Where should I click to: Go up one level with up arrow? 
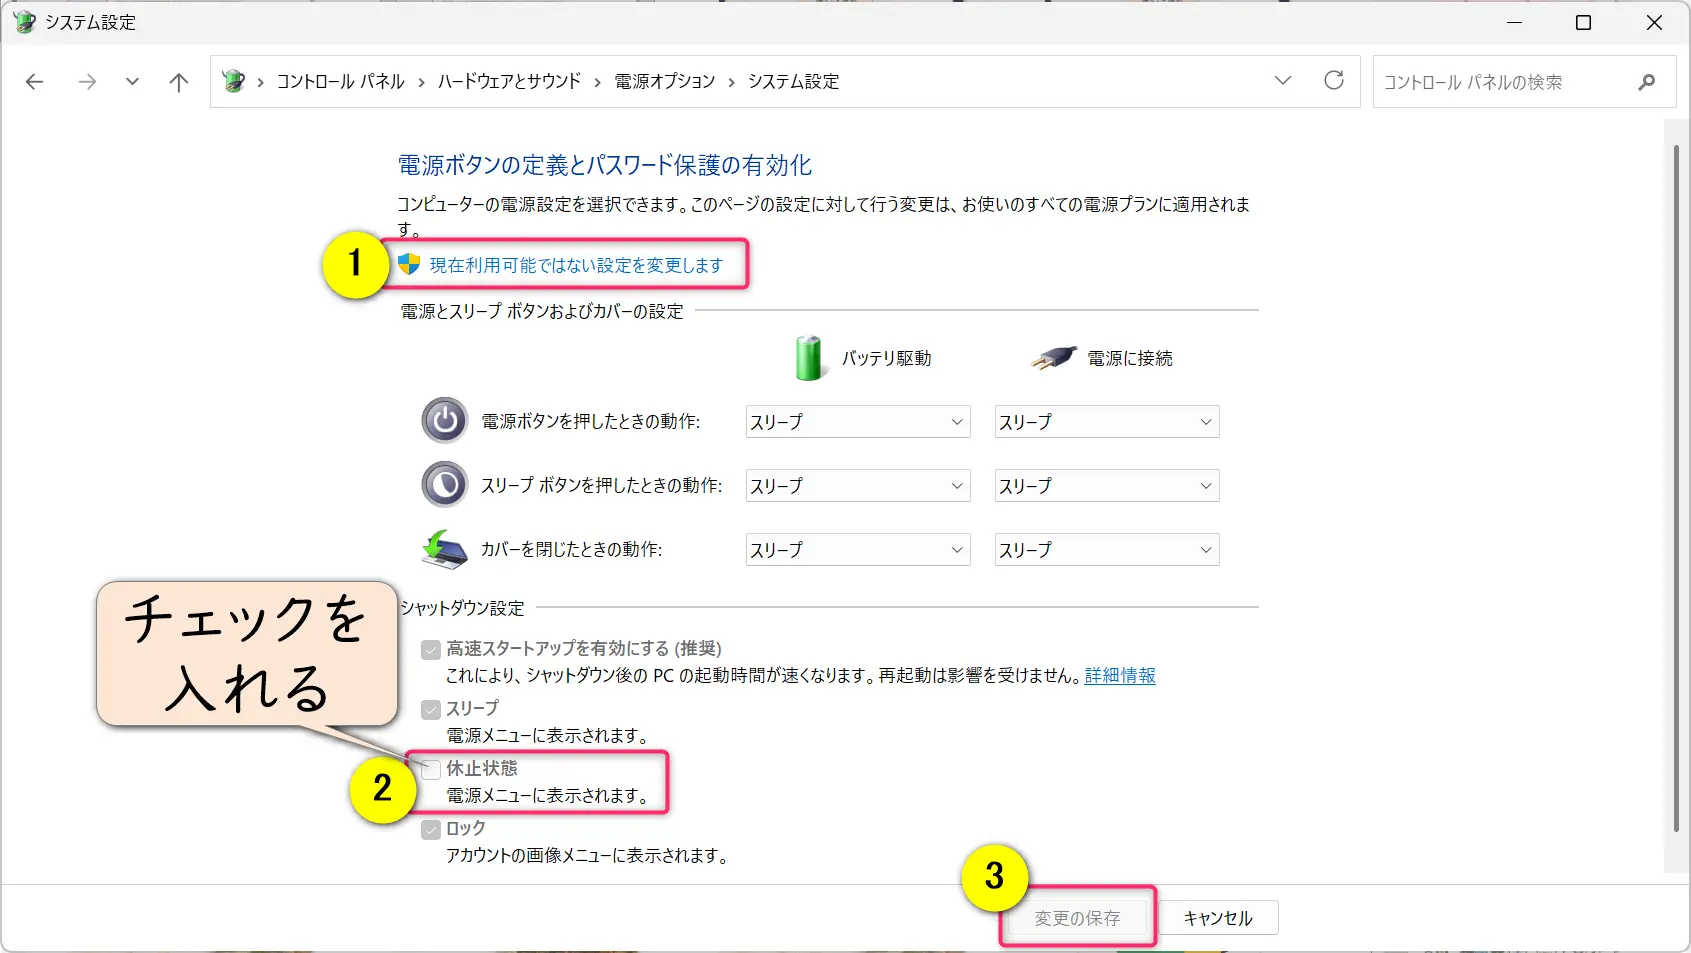[x=179, y=82]
